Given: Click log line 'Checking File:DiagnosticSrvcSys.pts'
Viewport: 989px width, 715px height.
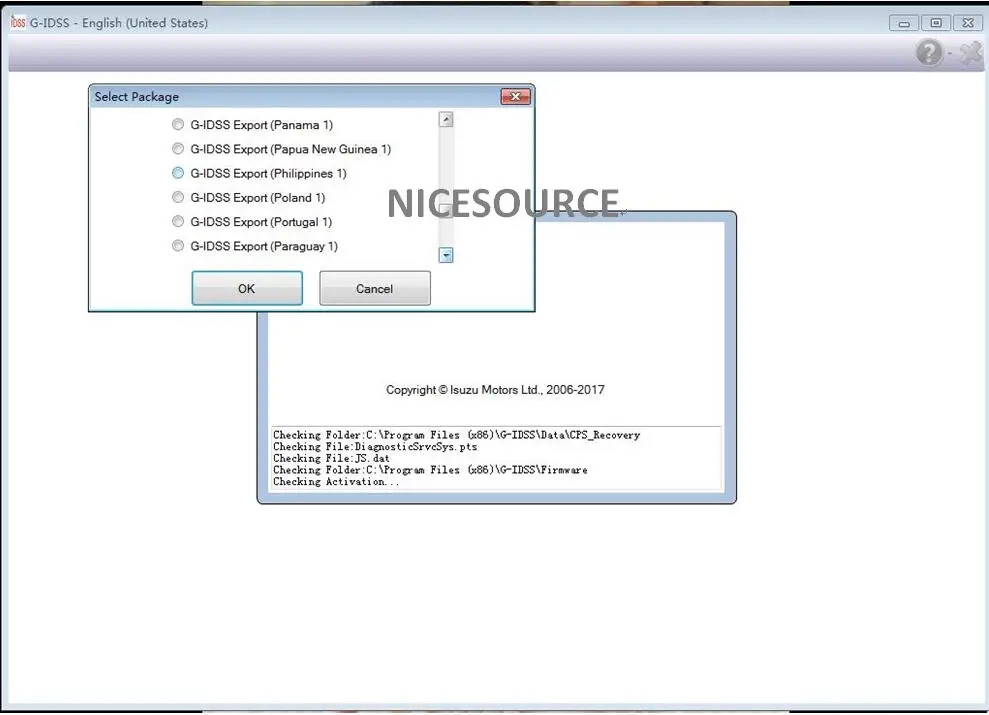Looking at the screenshot, I should pyautogui.click(x=375, y=446).
